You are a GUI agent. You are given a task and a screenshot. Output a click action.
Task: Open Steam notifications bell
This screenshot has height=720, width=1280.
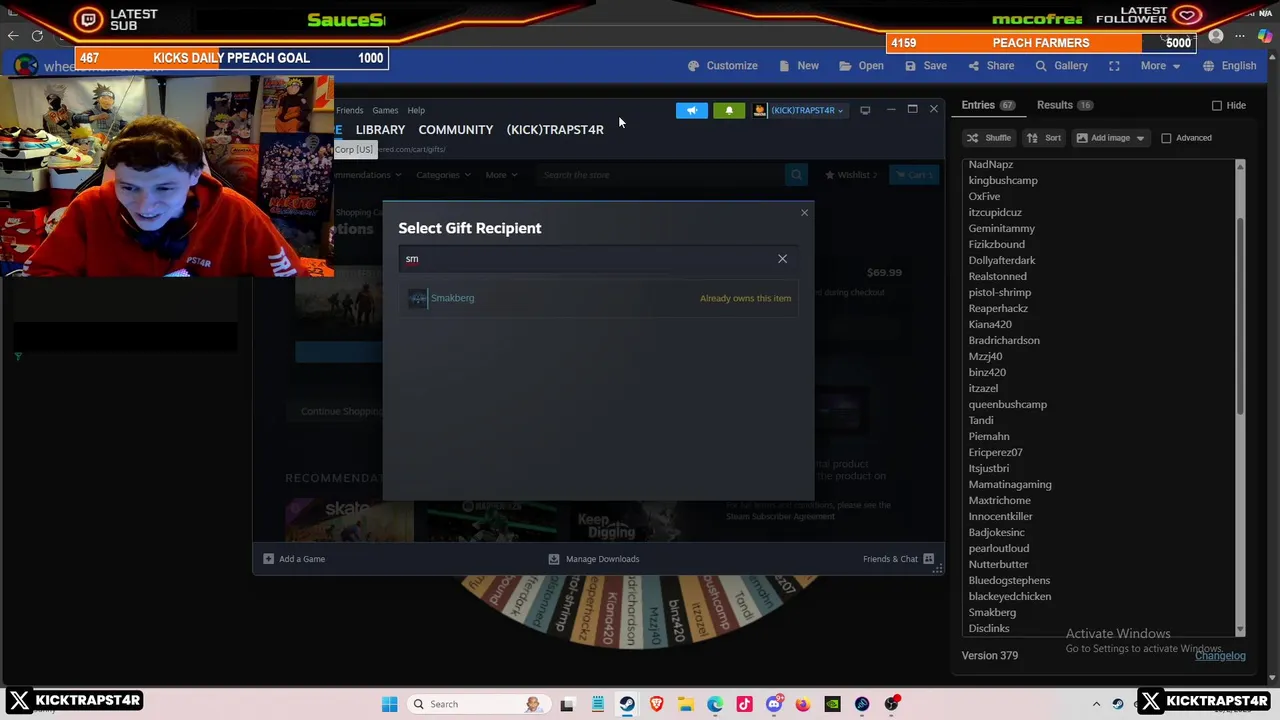tap(729, 110)
